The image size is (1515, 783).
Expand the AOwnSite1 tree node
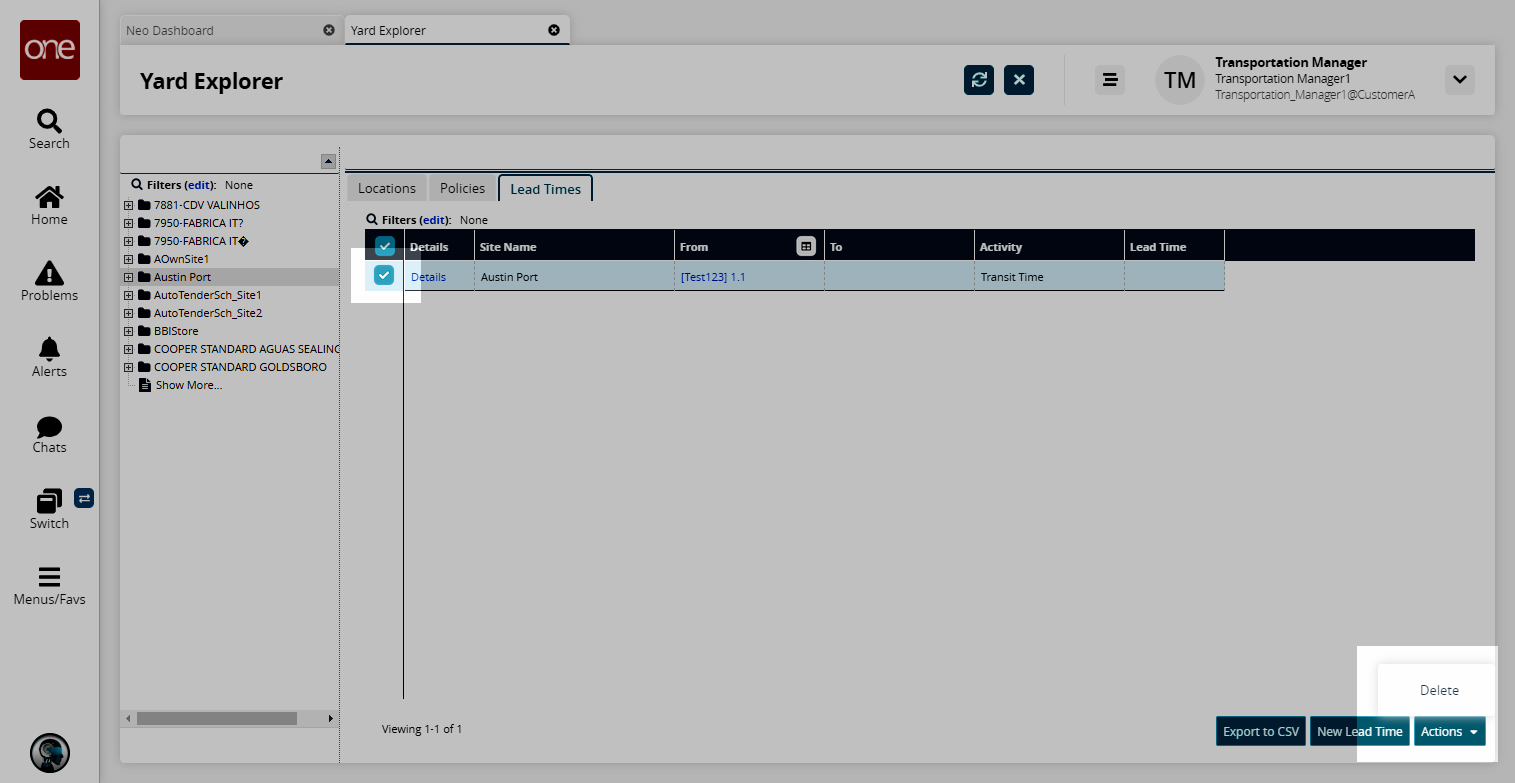(128, 259)
